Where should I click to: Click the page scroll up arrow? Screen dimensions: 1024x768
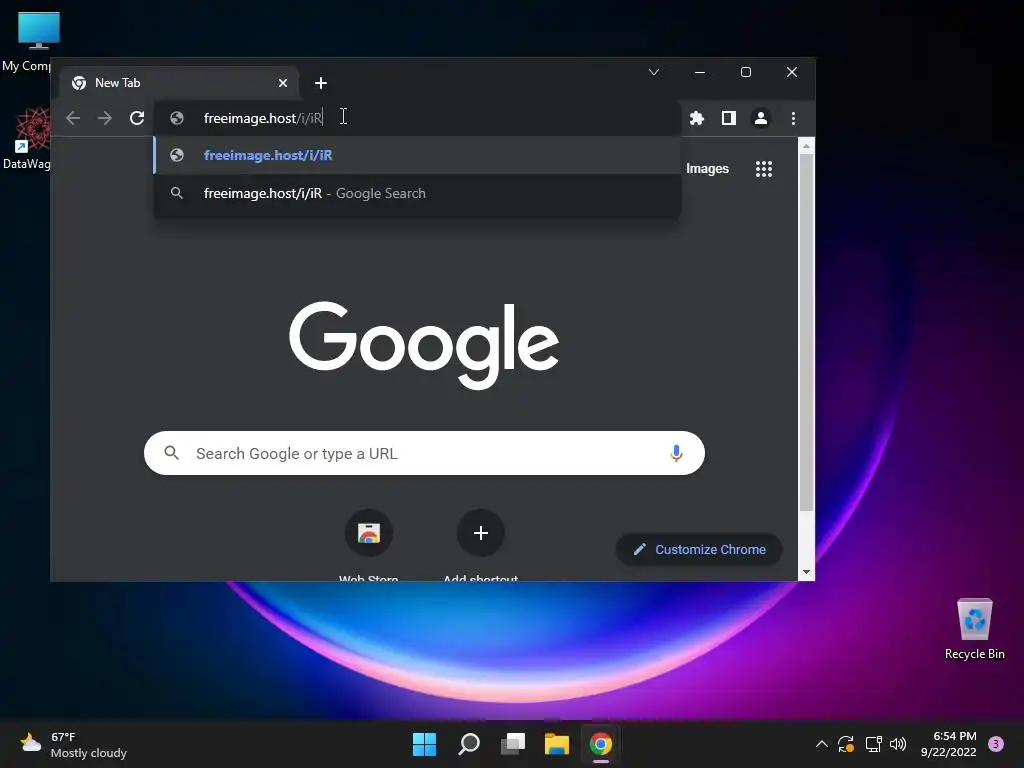pos(807,146)
